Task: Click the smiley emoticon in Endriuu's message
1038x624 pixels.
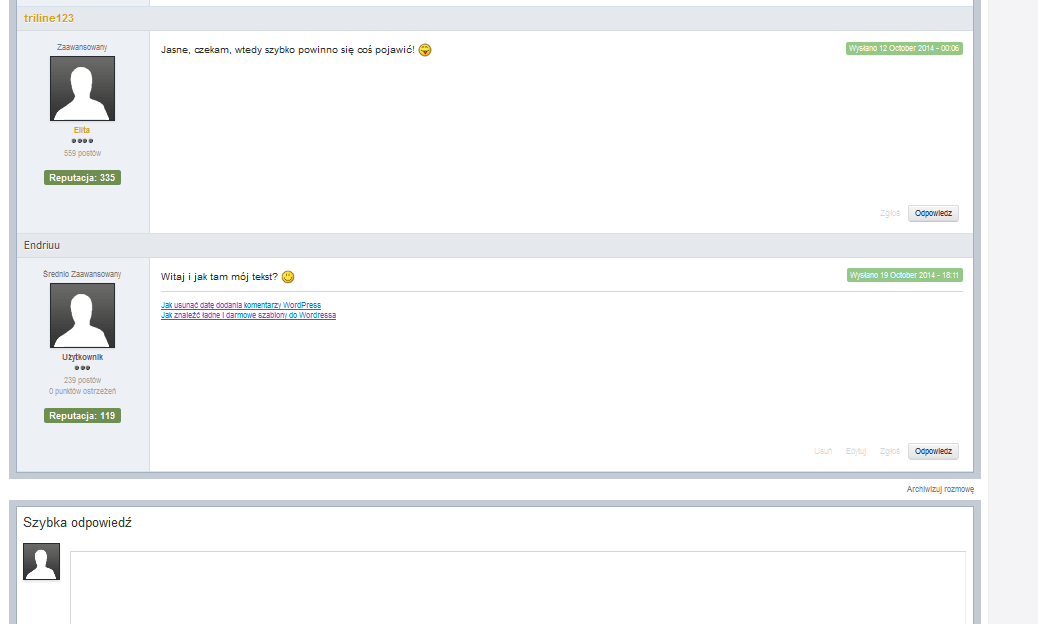Action: [288, 277]
